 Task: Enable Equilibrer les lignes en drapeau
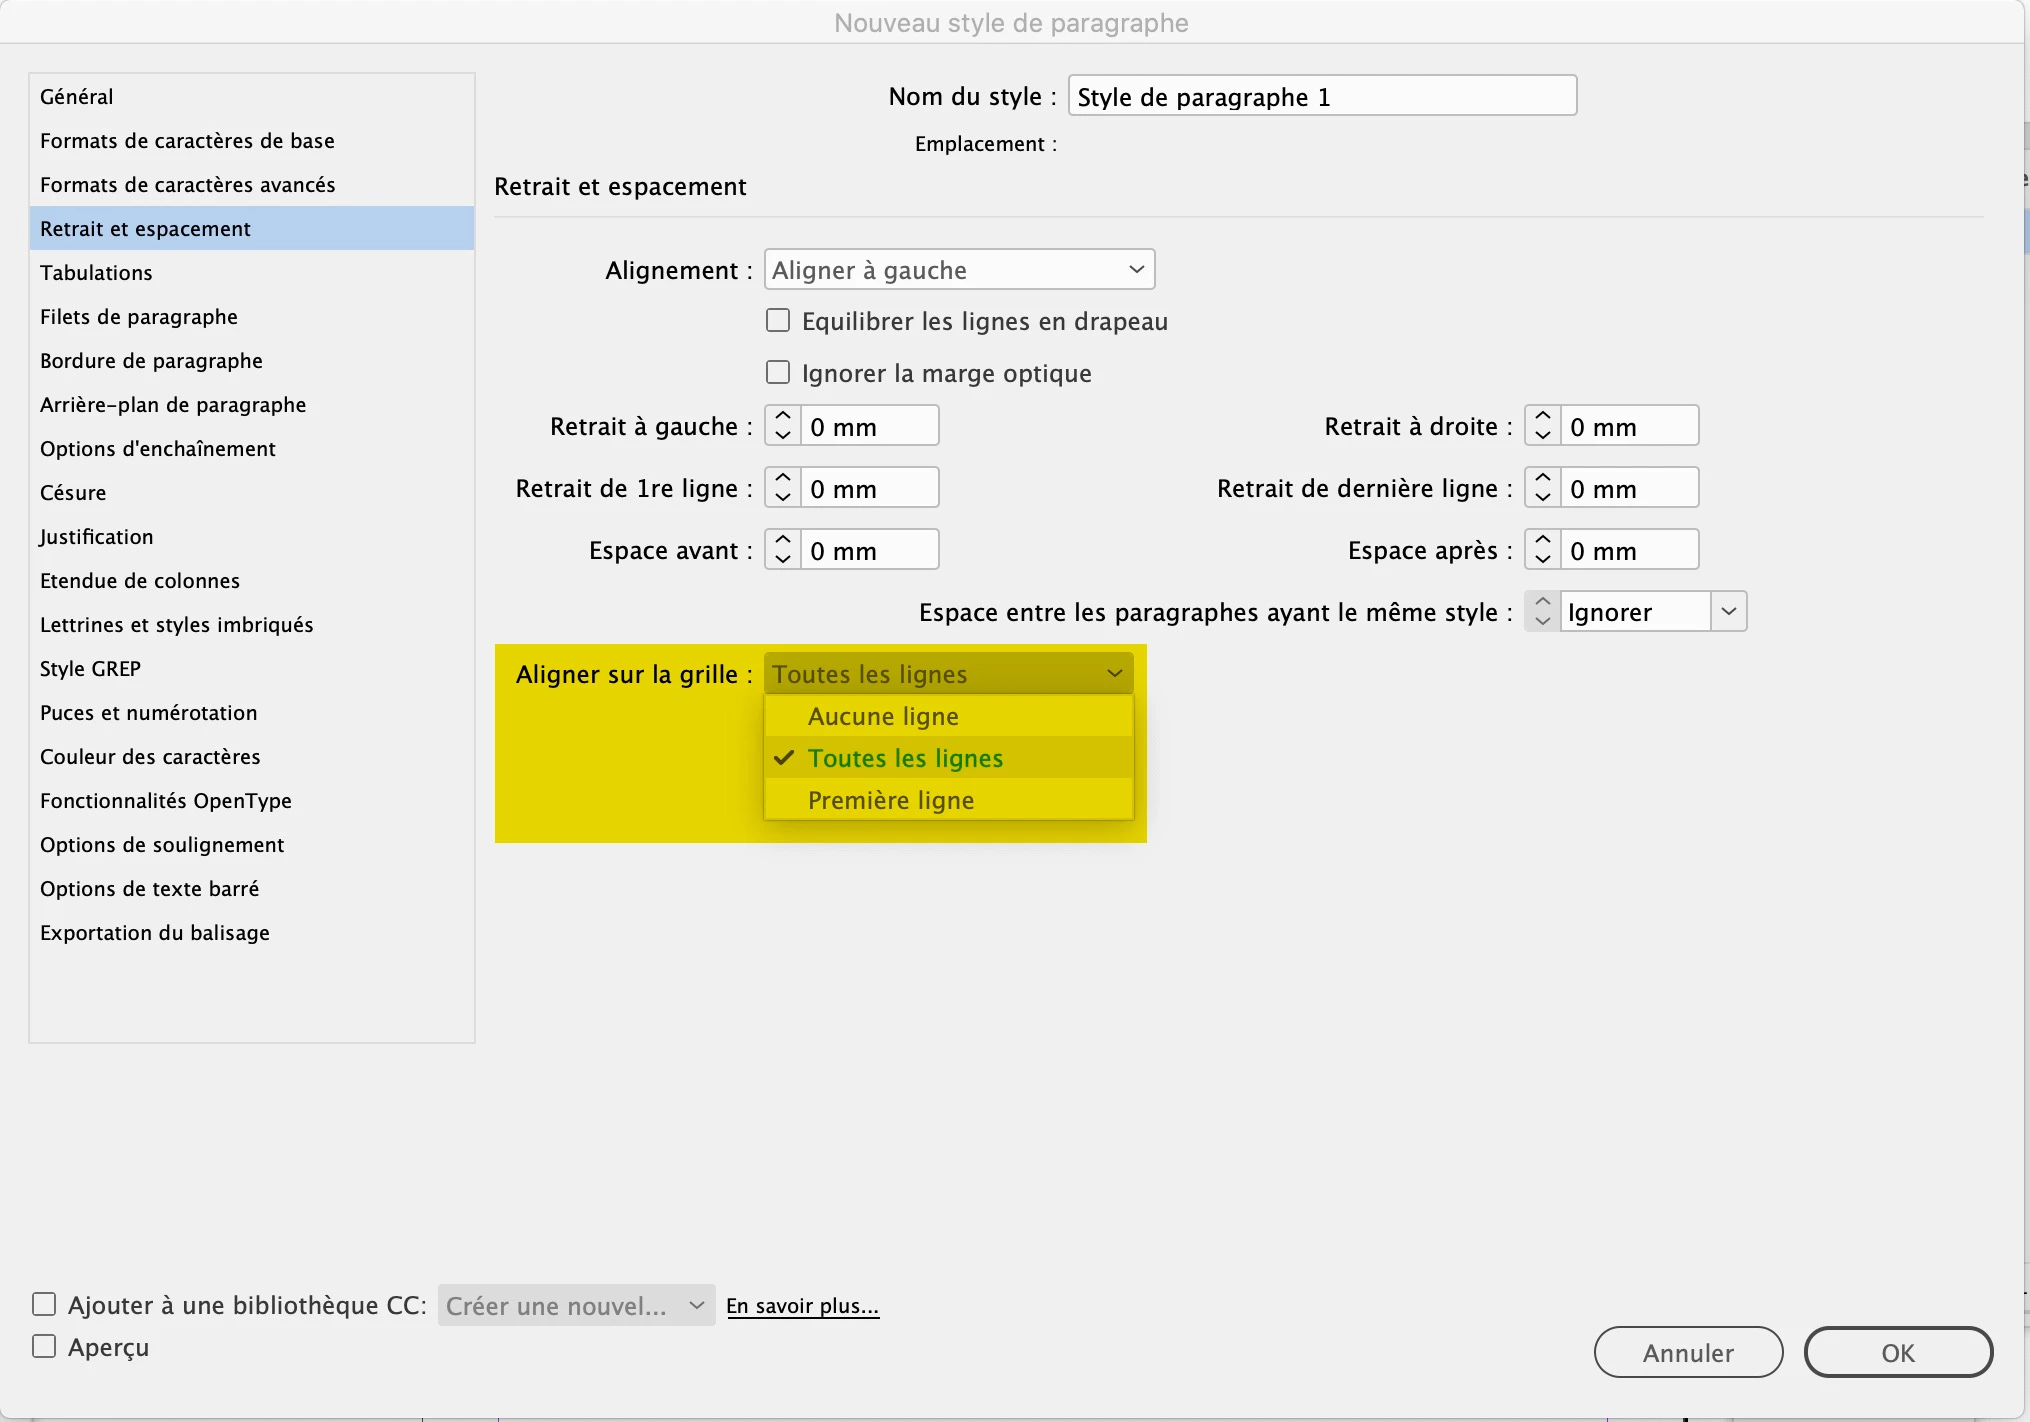(778, 321)
